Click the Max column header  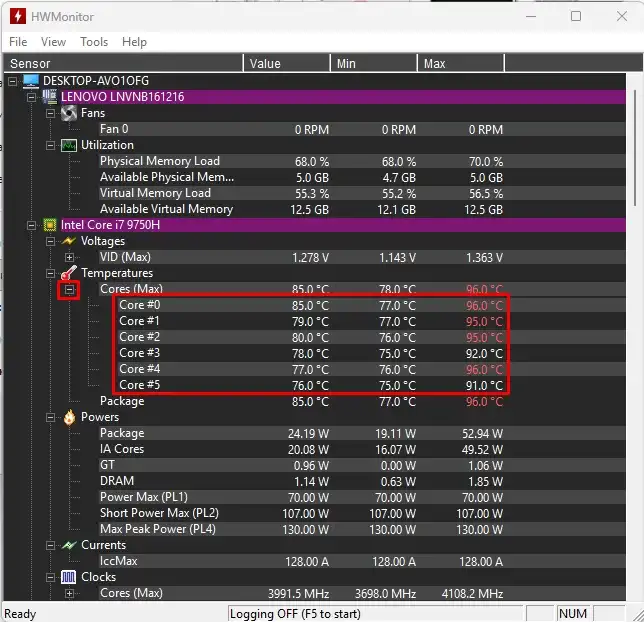[461, 64]
